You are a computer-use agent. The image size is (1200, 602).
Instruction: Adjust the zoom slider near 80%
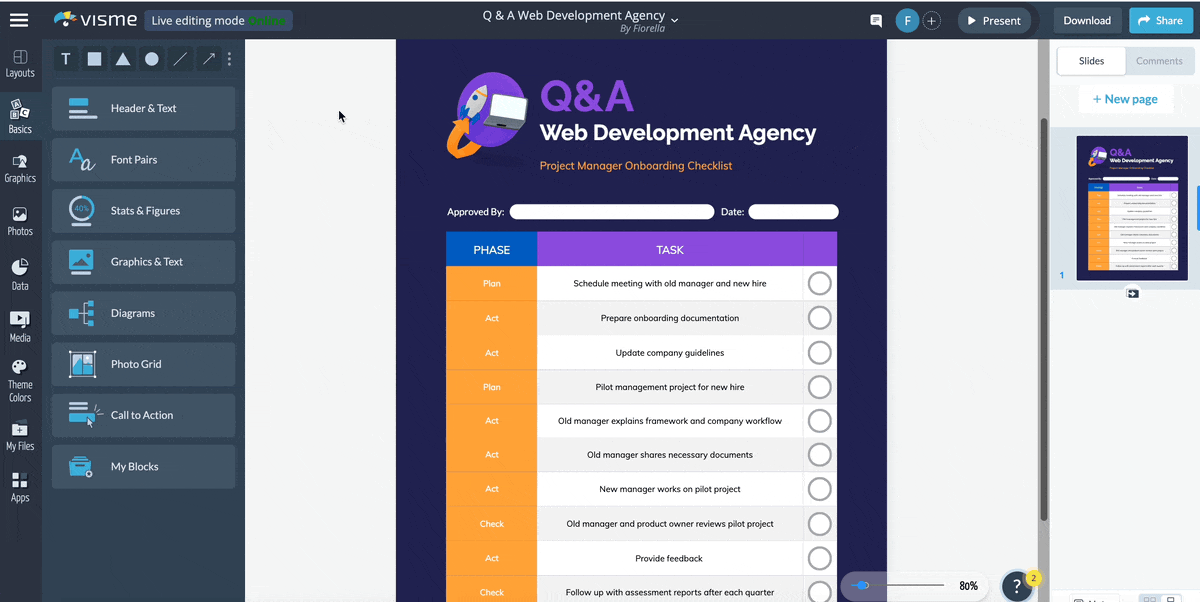862,586
